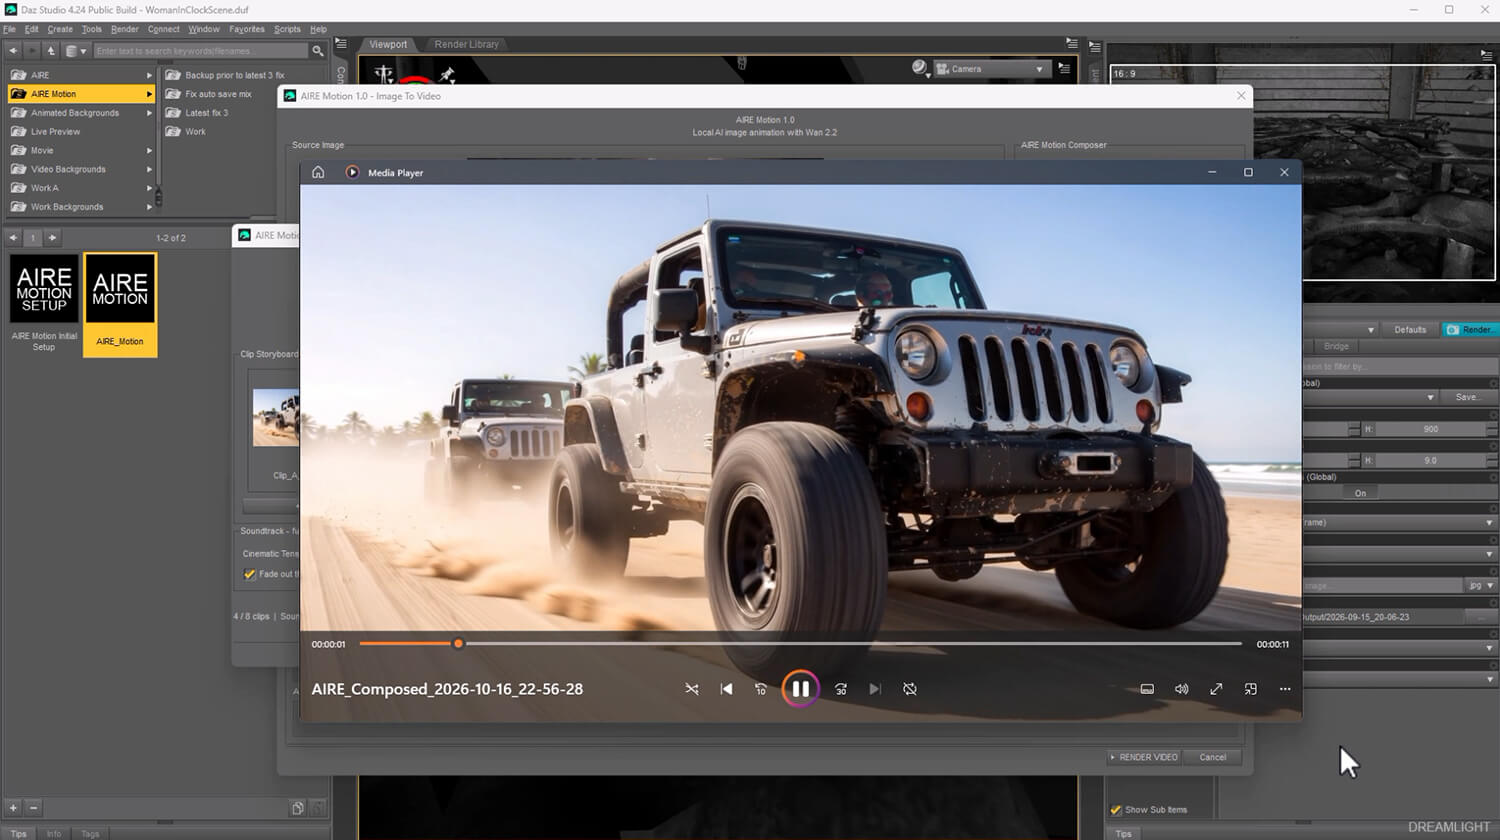Uncheck the Show Sub Items checkbox
This screenshot has width=1500, height=840.
click(1116, 810)
